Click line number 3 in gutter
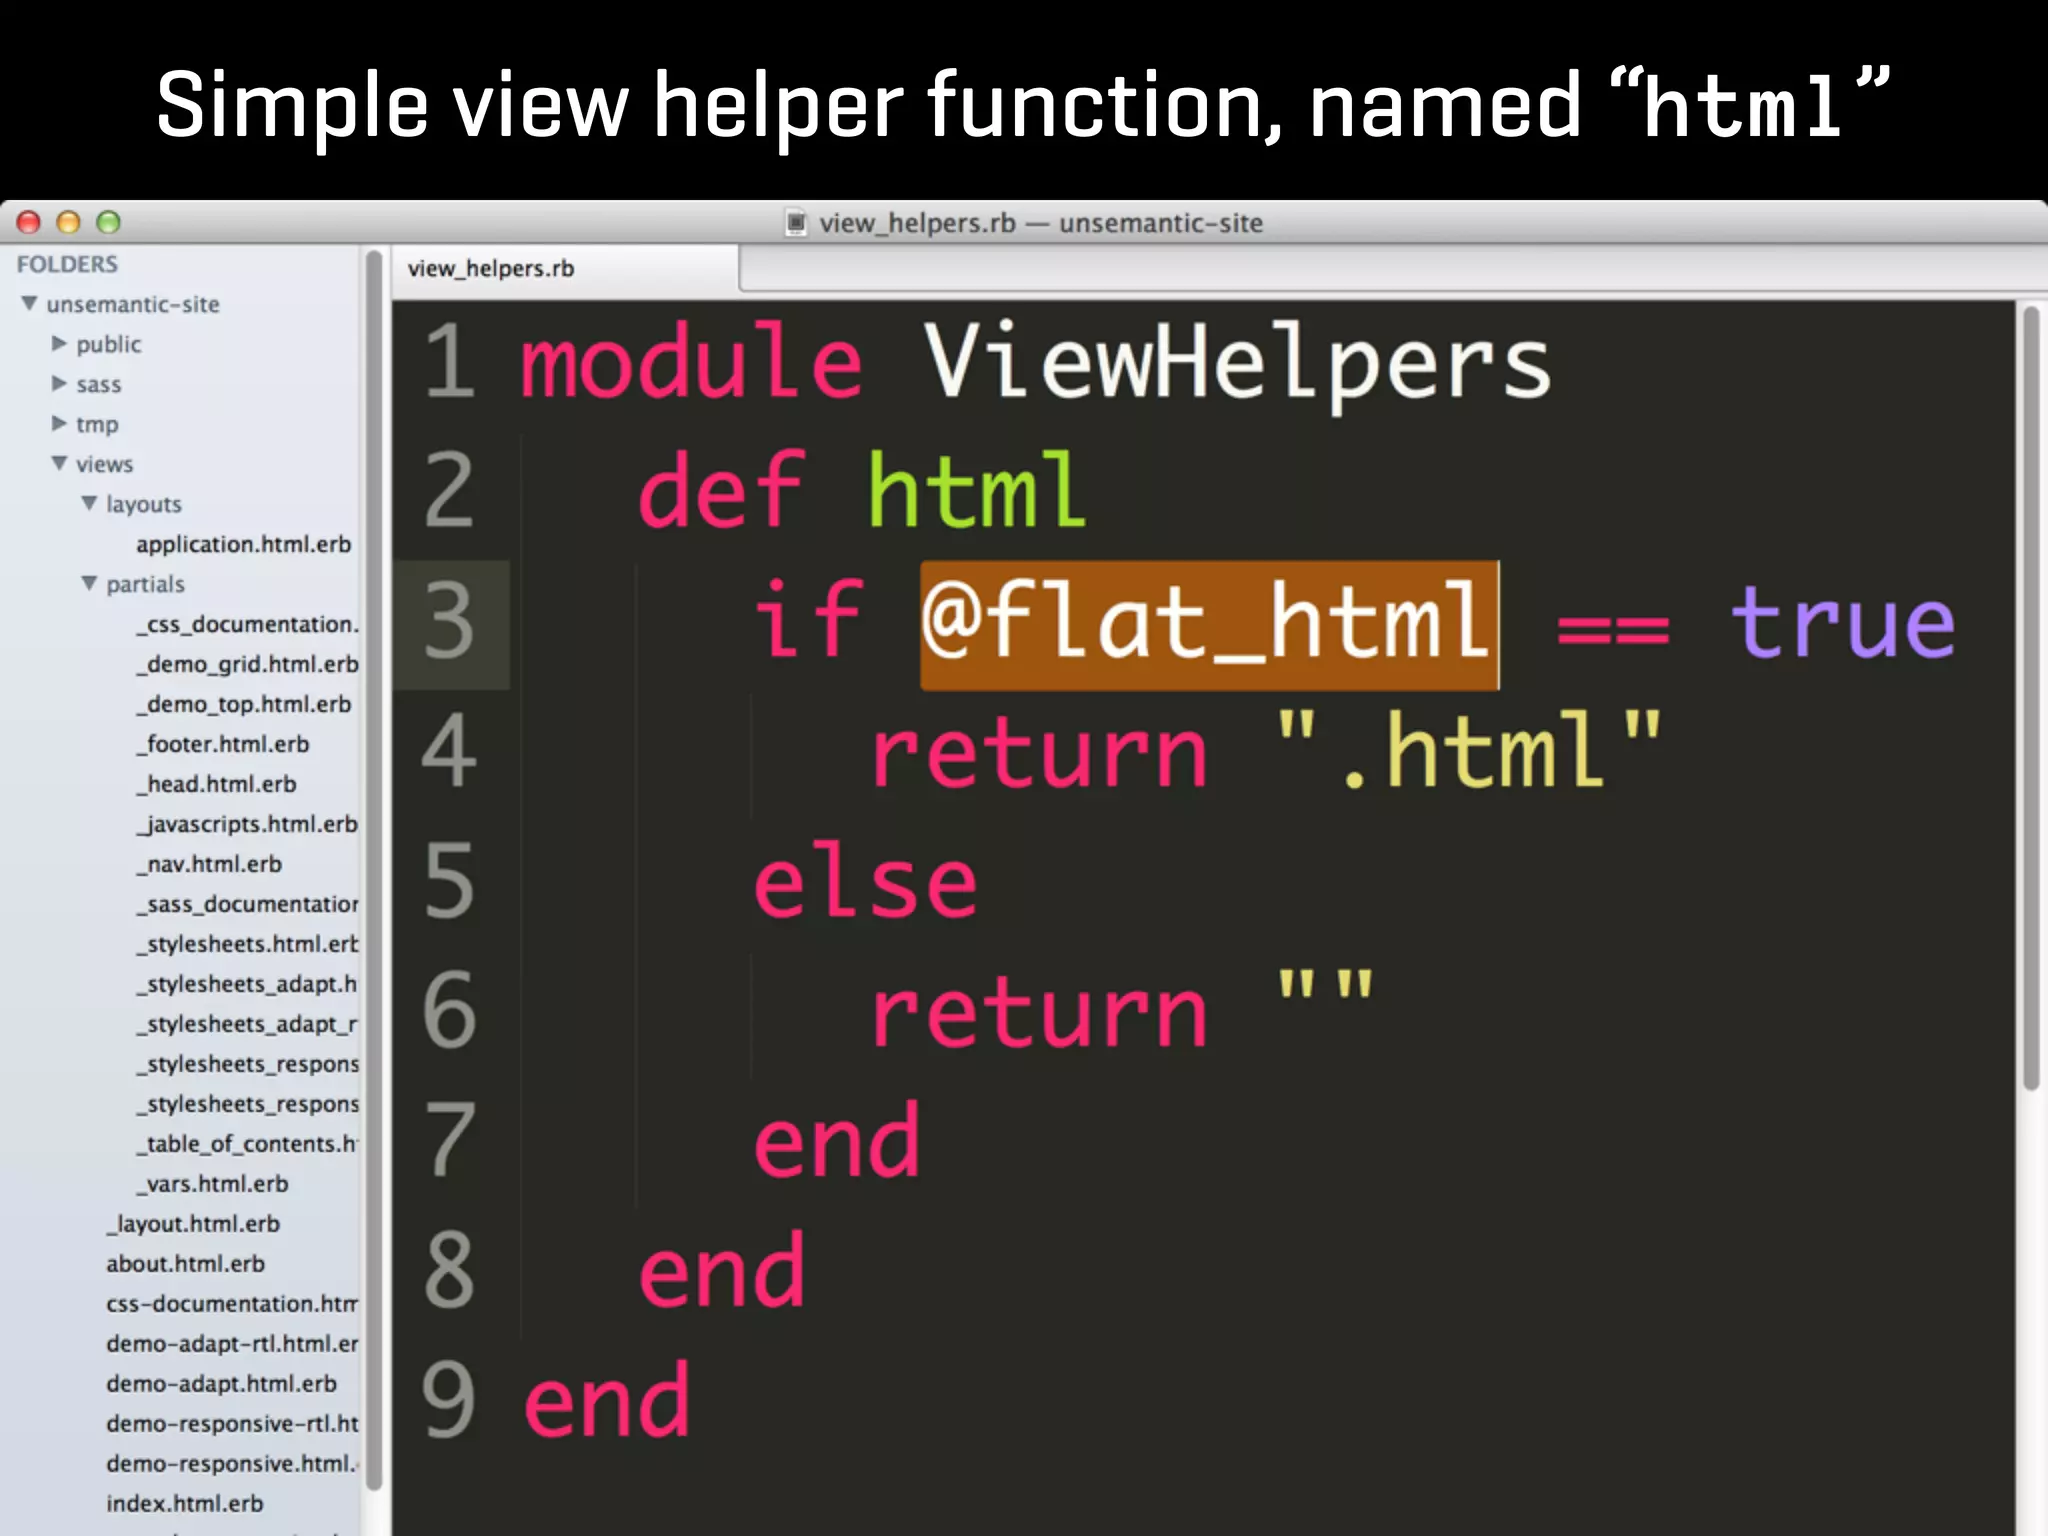 tap(449, 623)
